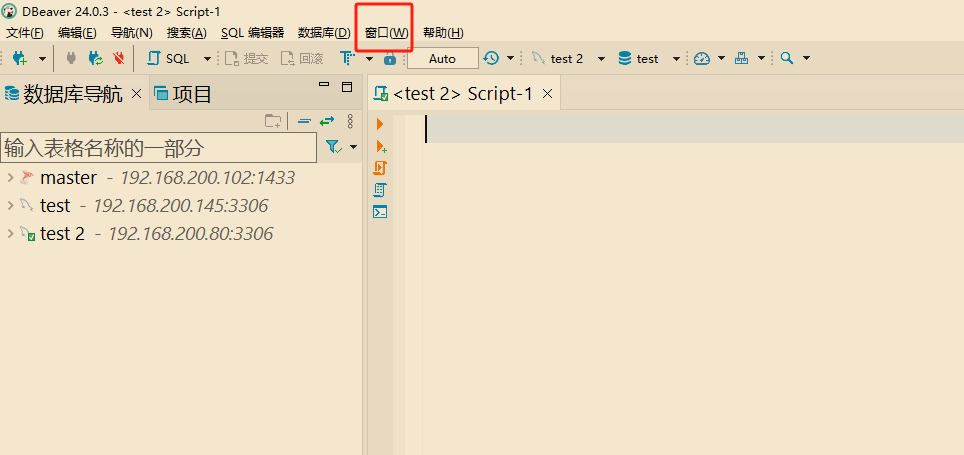Click the Reconnect icon in toolbar
This screenshot has height=455, width=964.
(95, 58)
